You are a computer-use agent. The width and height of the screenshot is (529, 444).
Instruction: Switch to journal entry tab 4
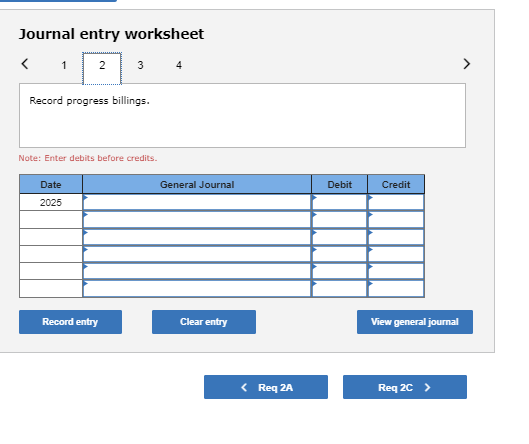click(179, 65)
